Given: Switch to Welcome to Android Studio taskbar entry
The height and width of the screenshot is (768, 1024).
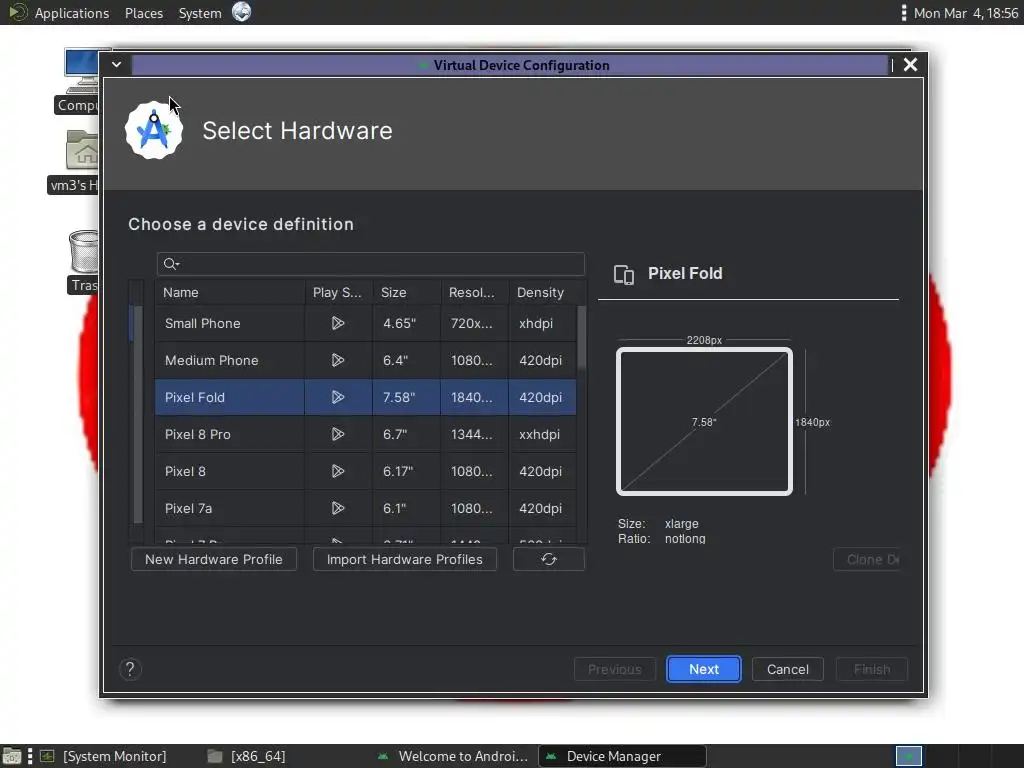Looking at the screenshot, I should (x=453, y=756).
